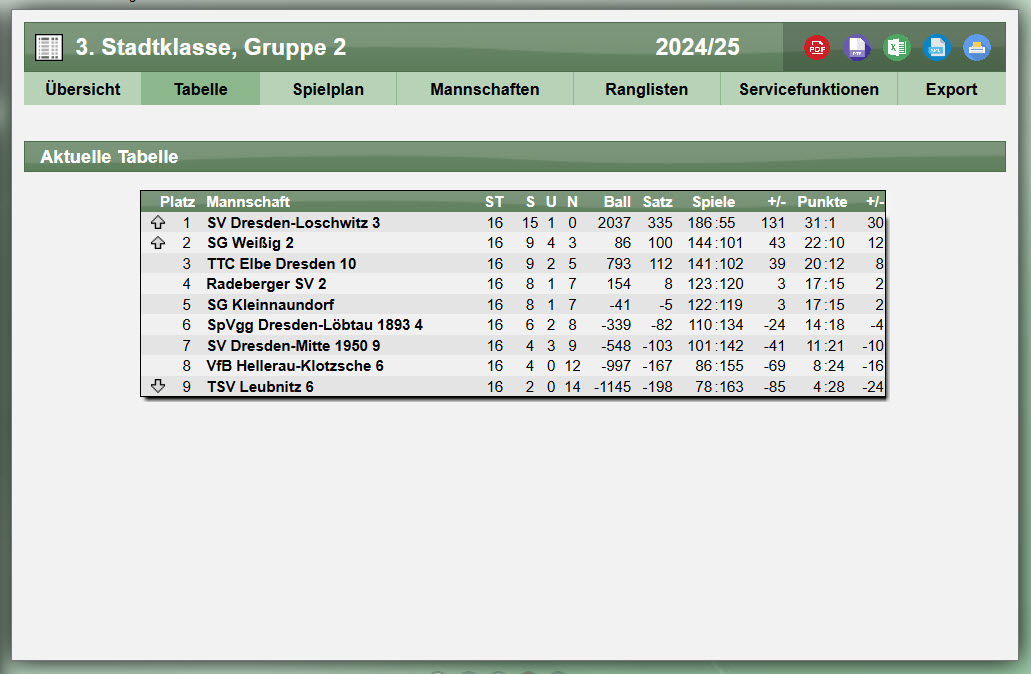Image resolution: width=1031 pixels, height=674 pixels.
Task: Click the blue XML export icon
Action: pos(937,47)
